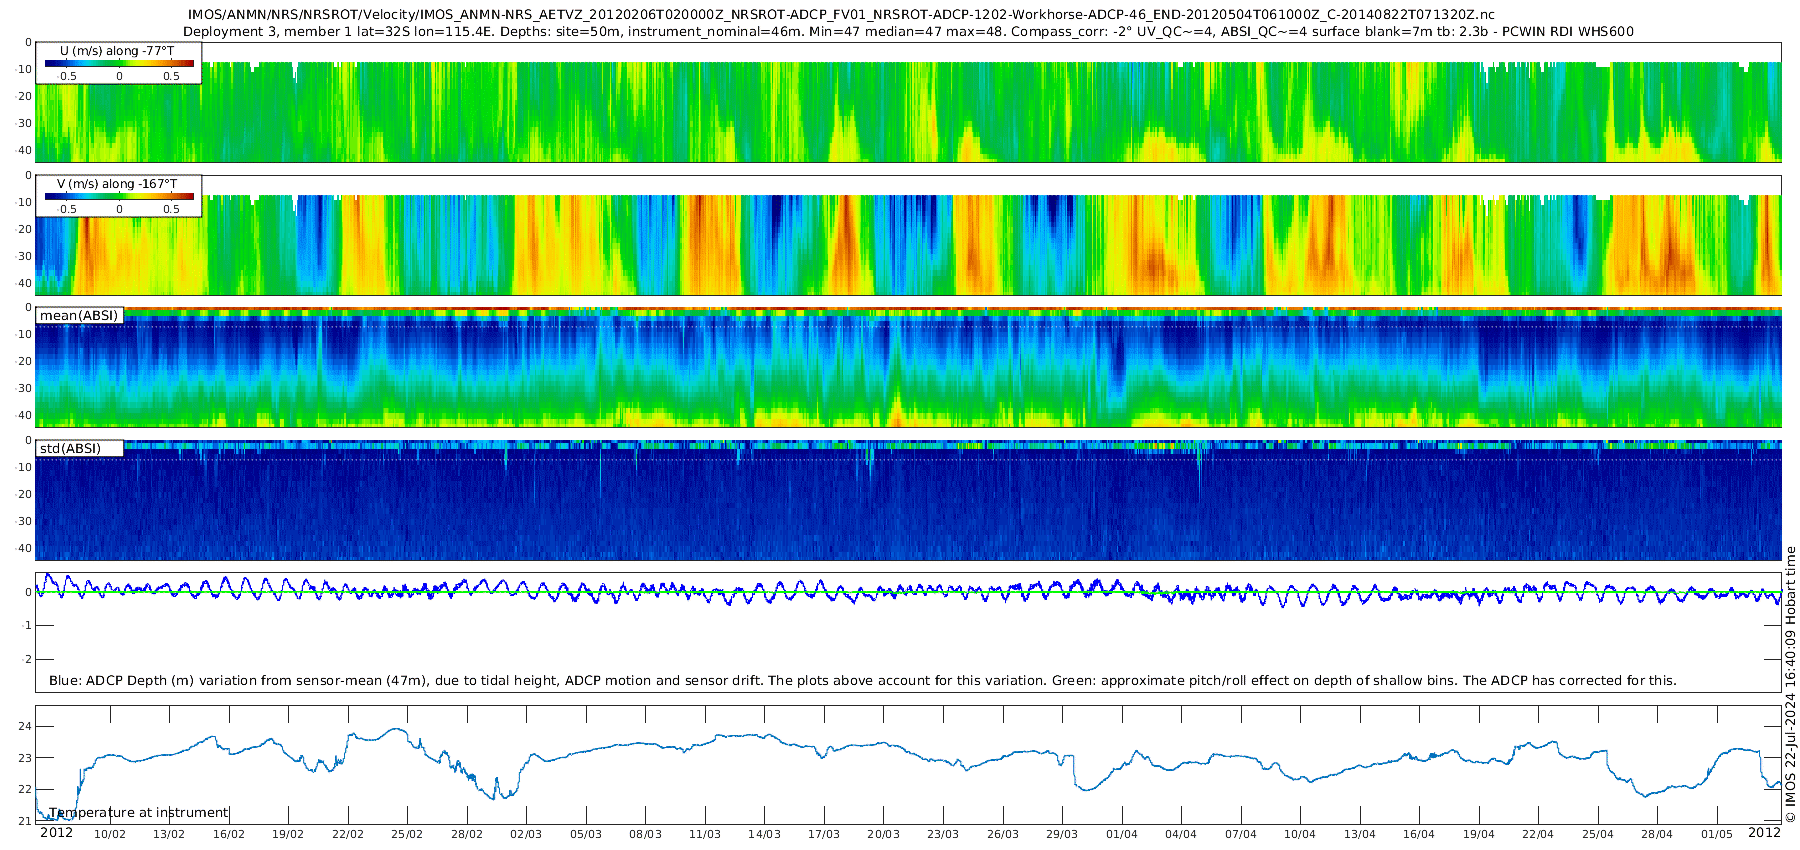
Task: Click the '23' temperature axis tick
Action: click(26, 758)
